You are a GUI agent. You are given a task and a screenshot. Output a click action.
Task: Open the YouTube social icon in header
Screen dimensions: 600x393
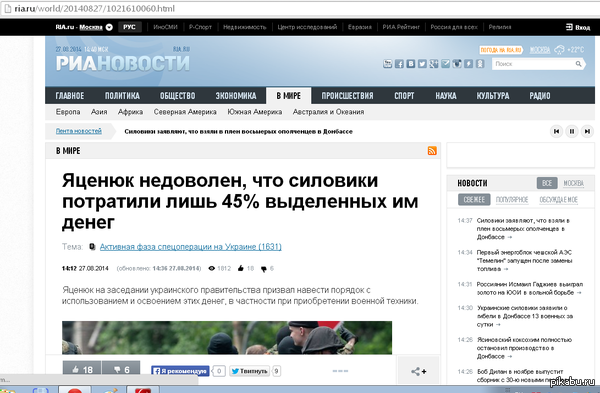[387, 64]
